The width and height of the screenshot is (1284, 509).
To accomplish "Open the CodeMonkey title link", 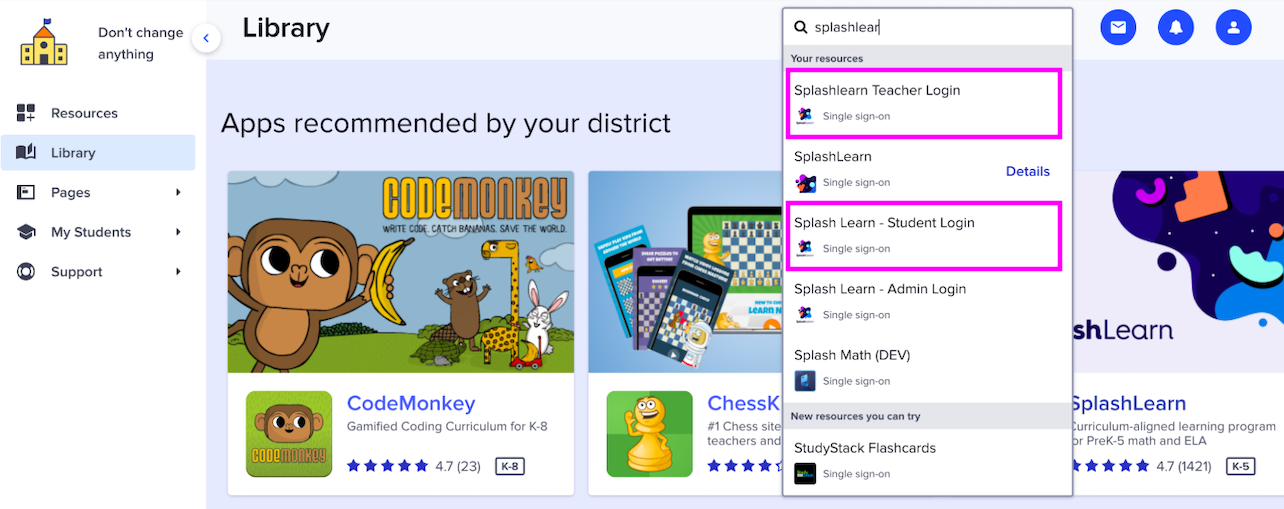I will coord(411,404).
